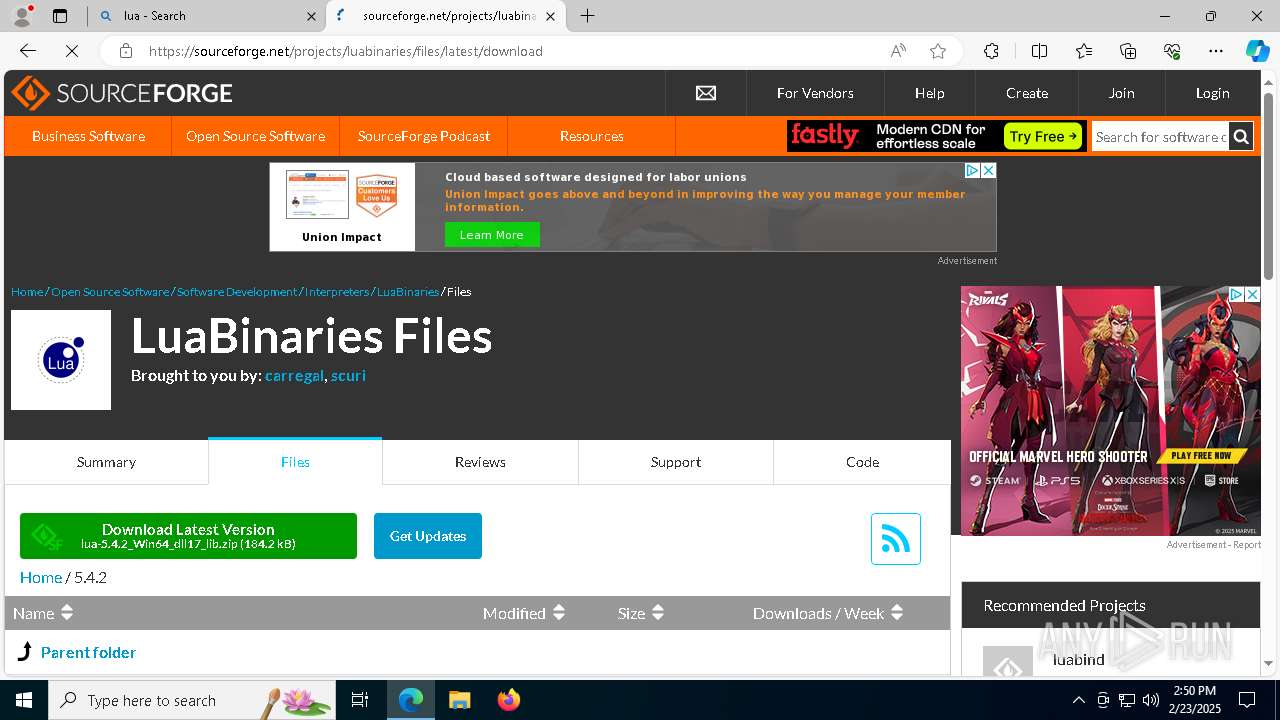Screen dimensions: 1280x720
Task: Click the Lua project logo
Action: click(61, 360)
